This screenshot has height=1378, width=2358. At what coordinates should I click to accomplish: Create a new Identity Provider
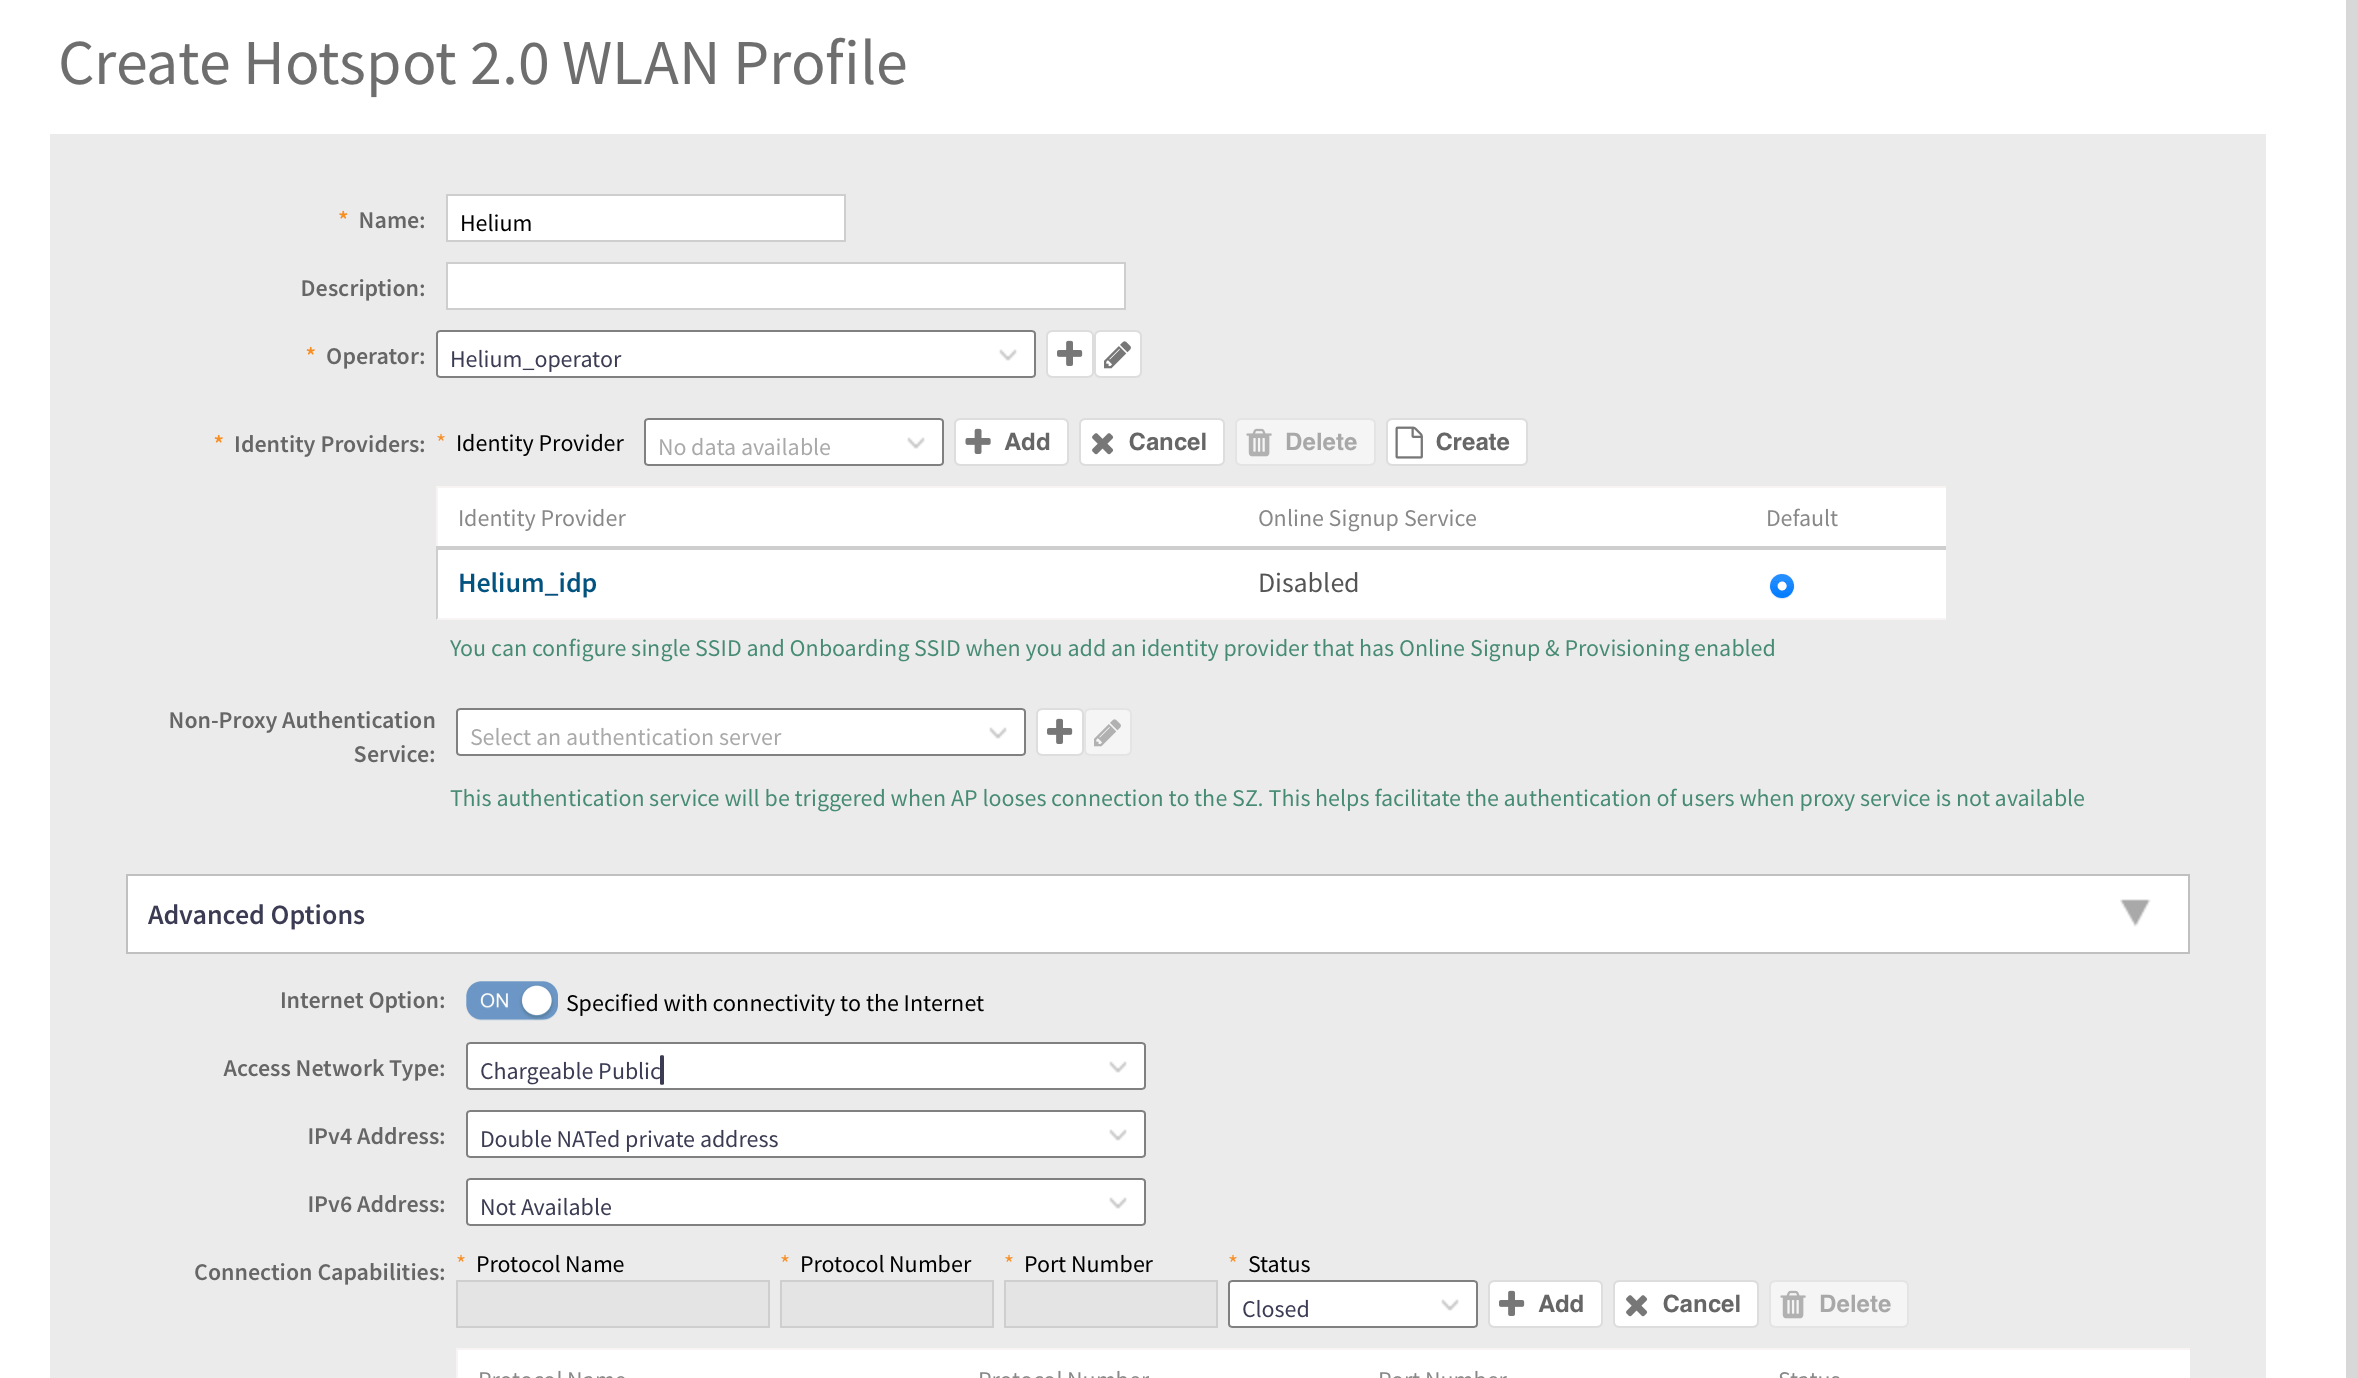click(1455, 442)
